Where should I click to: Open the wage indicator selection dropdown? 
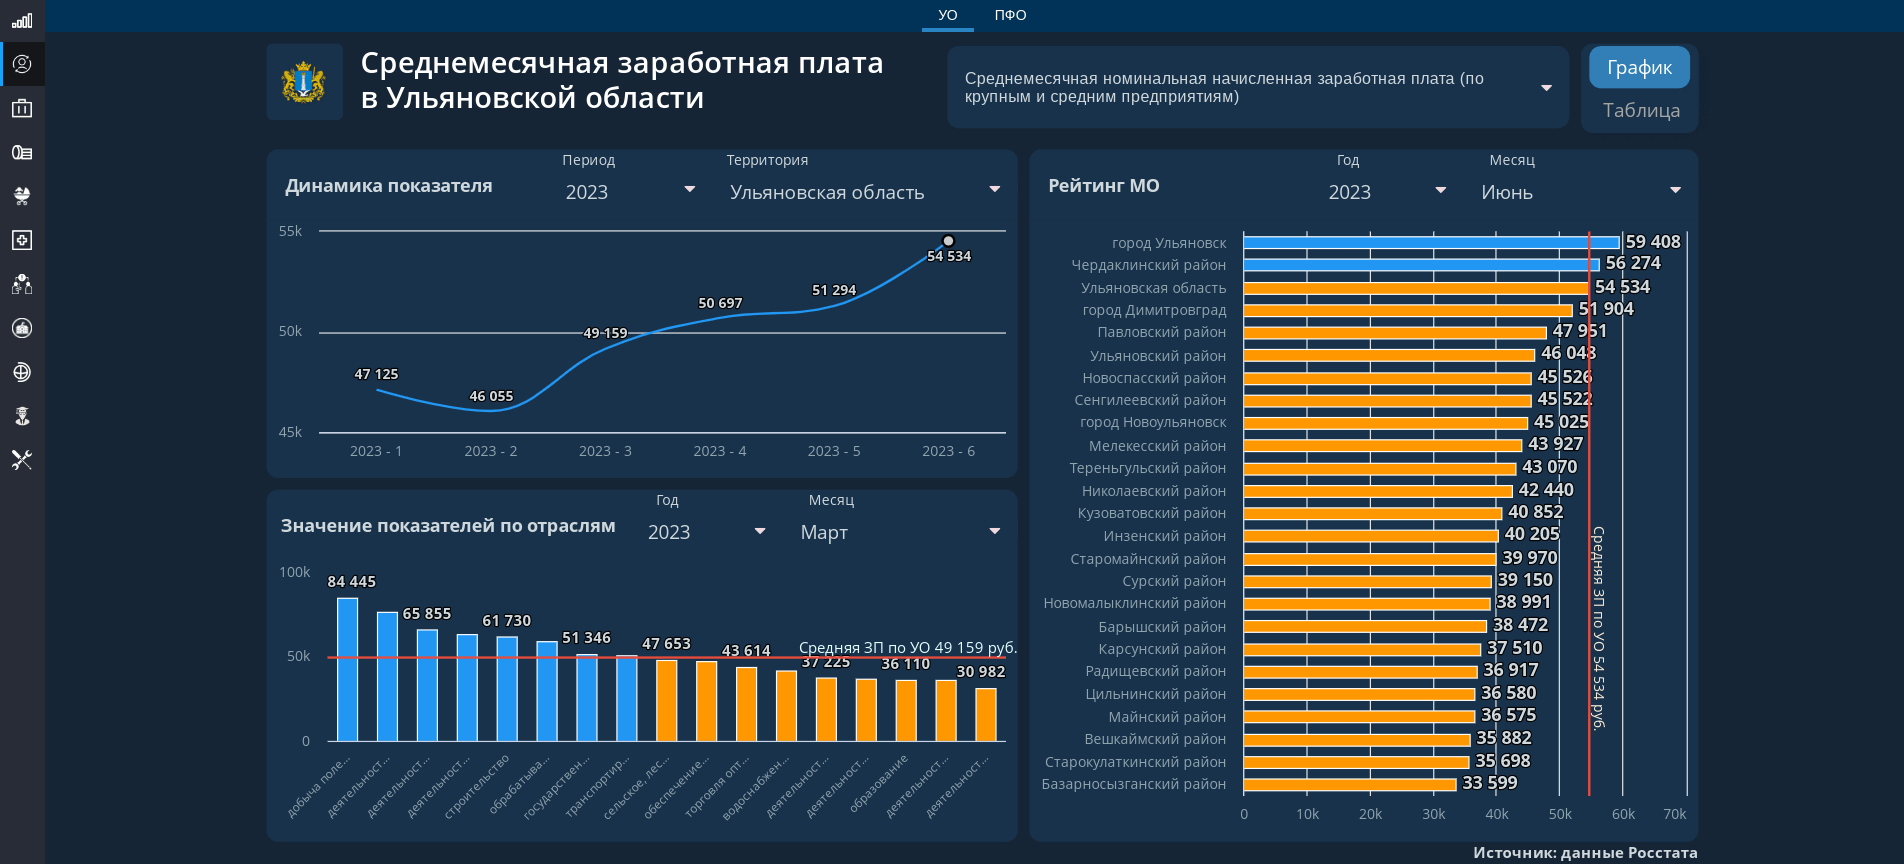click(1258, 87)
